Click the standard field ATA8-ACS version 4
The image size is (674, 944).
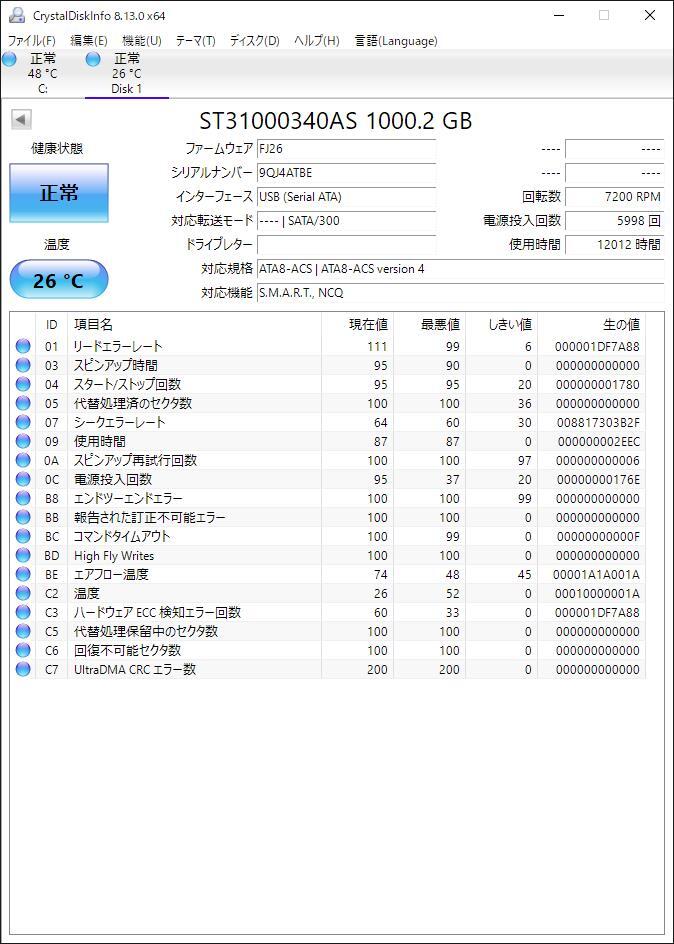click(460, 269)
